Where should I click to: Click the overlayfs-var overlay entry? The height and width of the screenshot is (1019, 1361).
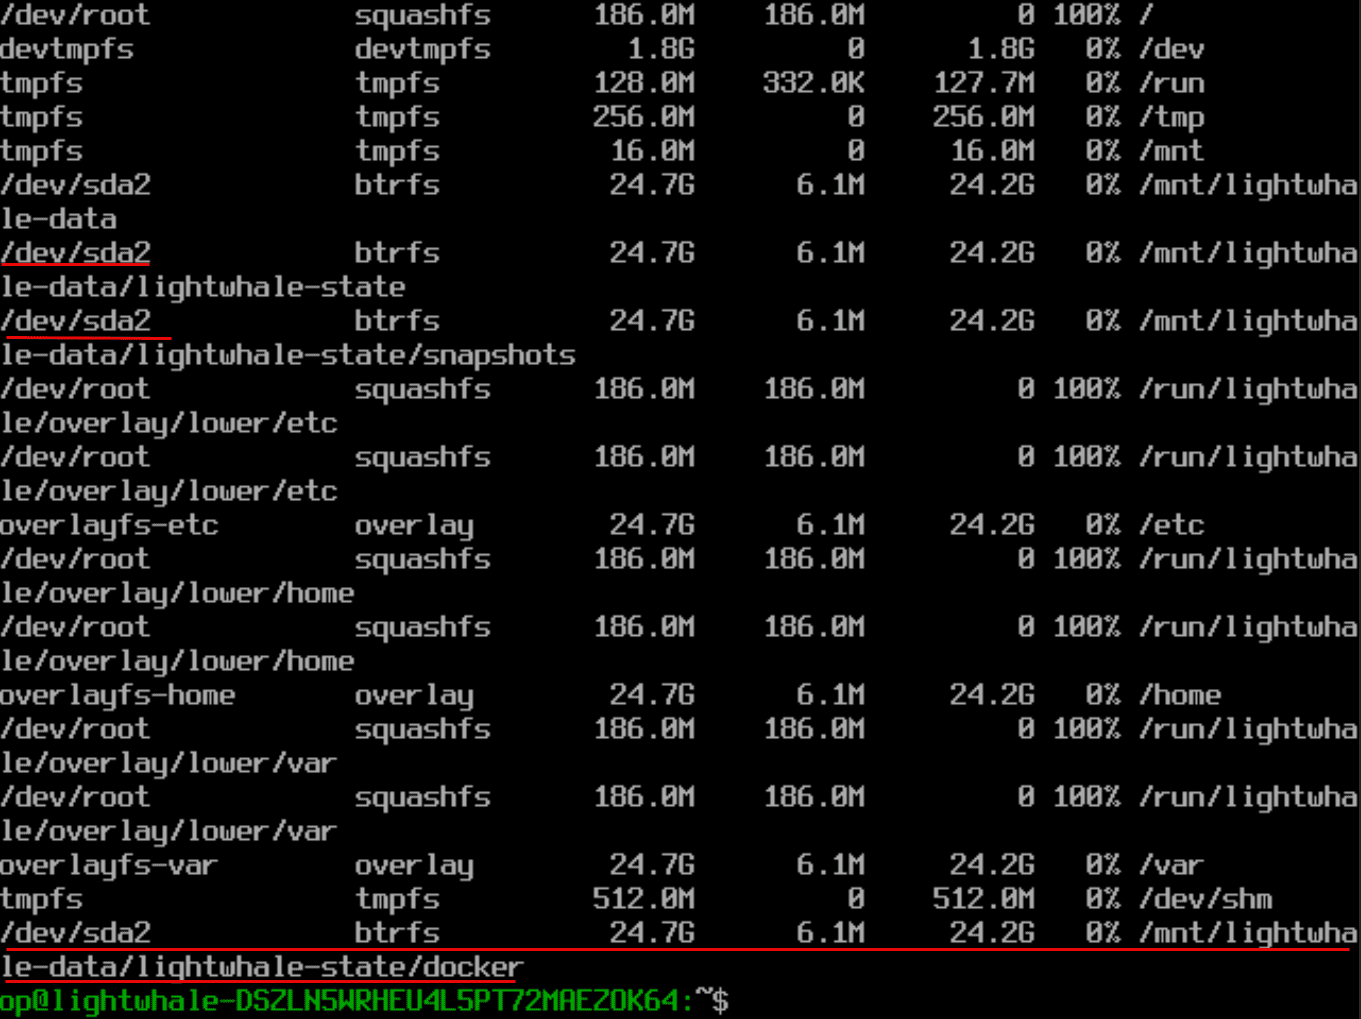(x=109, y=865)
